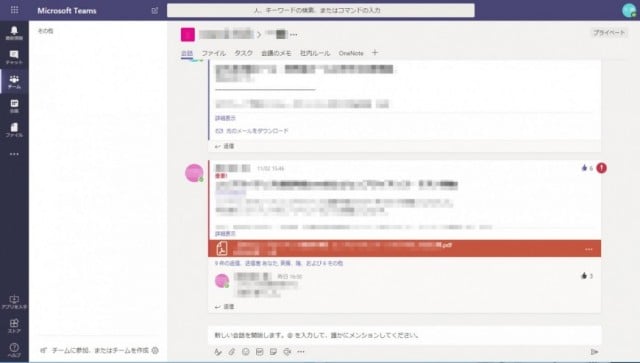Switch to the ファイル tab in channel
Image resolution: width=640 pixels, height=363 pixels.
pos(213,53)
